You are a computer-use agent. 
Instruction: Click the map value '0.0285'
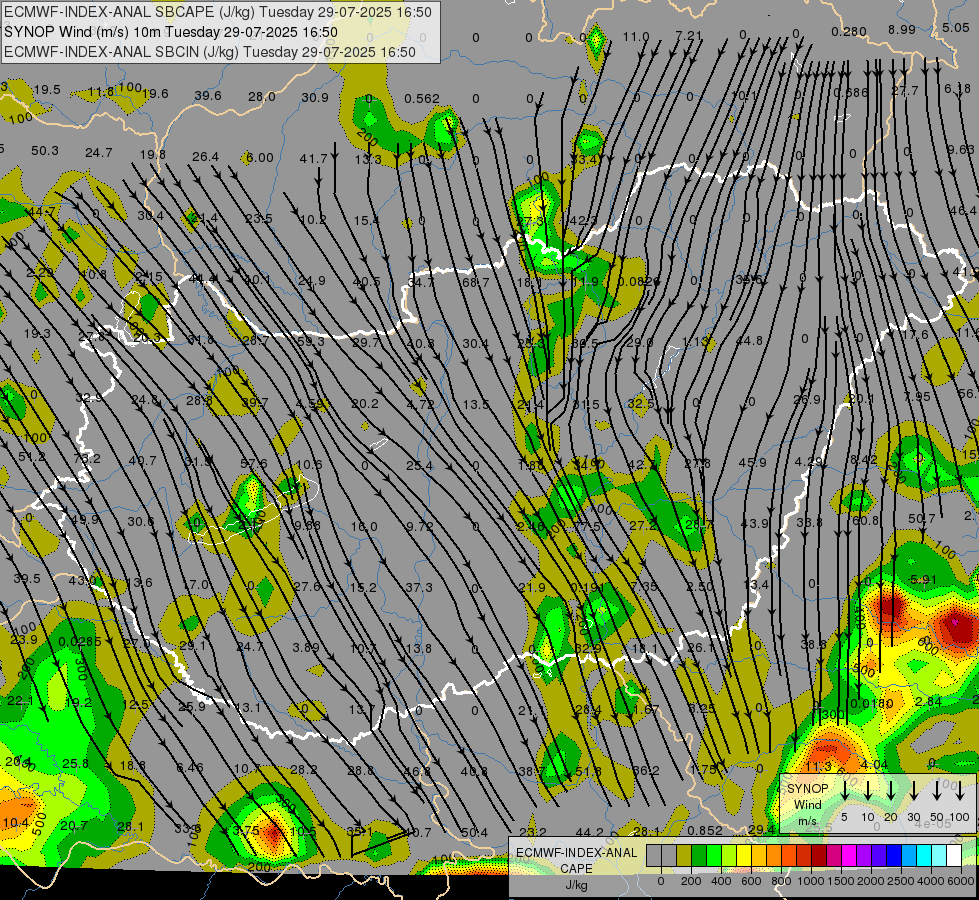point(79,641)
